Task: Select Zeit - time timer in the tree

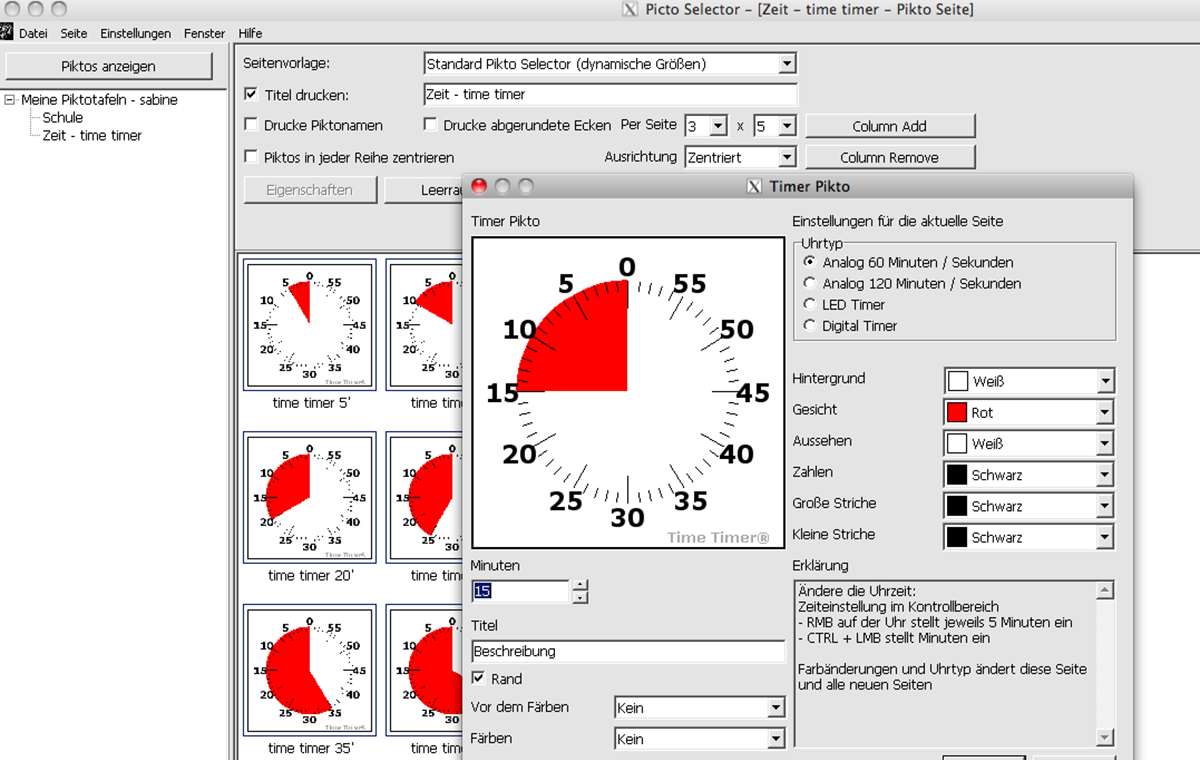Action: (92, 135)
